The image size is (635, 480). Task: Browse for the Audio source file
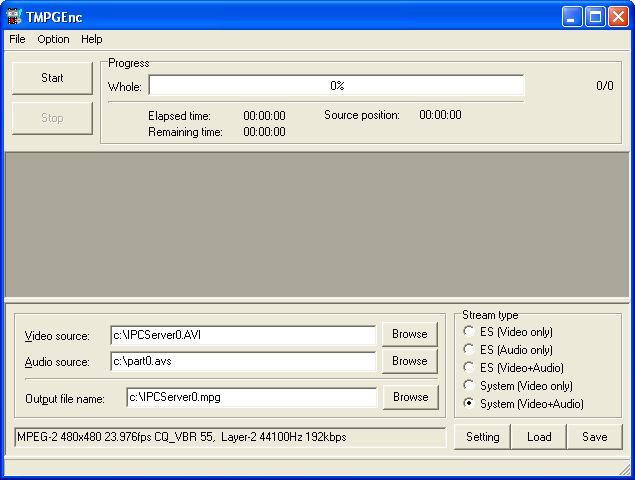(410, 361)
